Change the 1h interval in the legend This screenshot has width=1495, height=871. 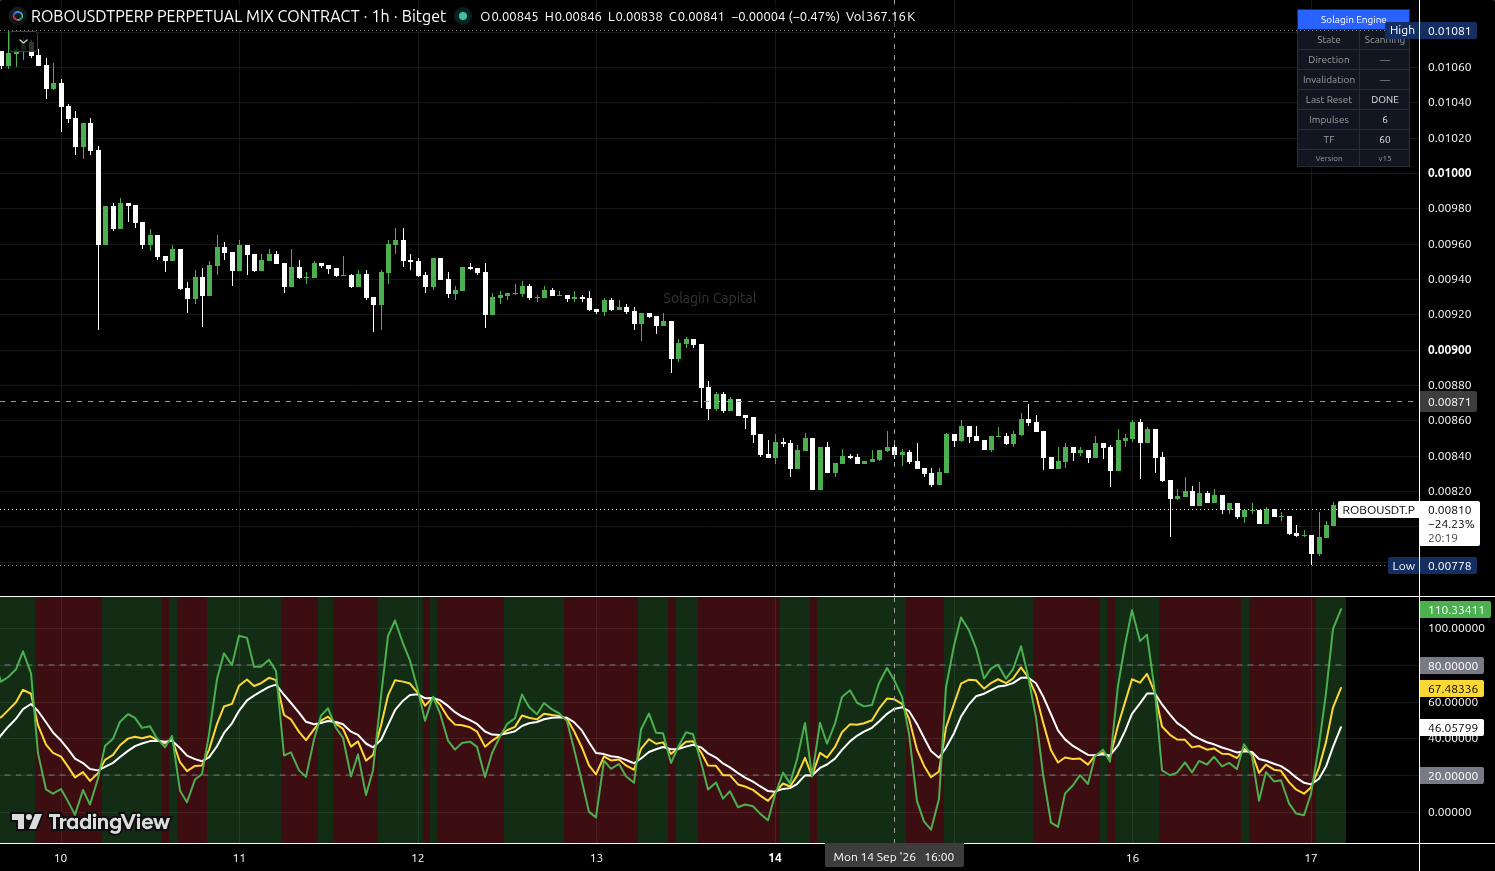point(381,16)
